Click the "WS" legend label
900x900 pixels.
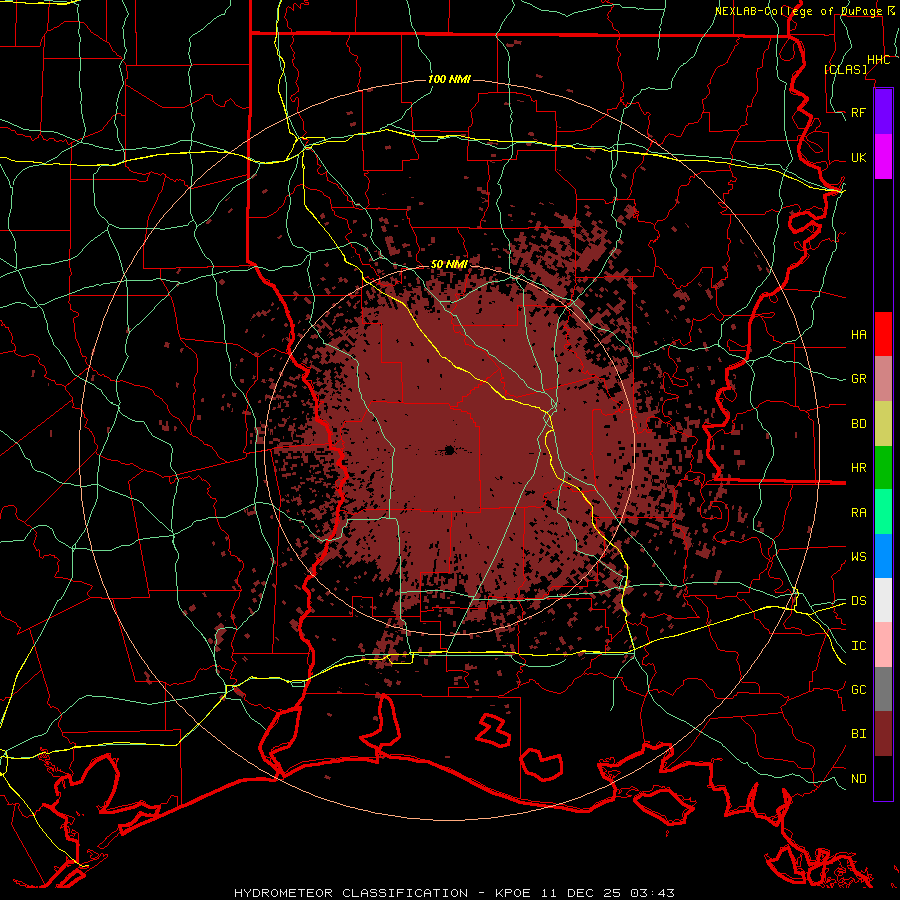(x=859, y=557)
